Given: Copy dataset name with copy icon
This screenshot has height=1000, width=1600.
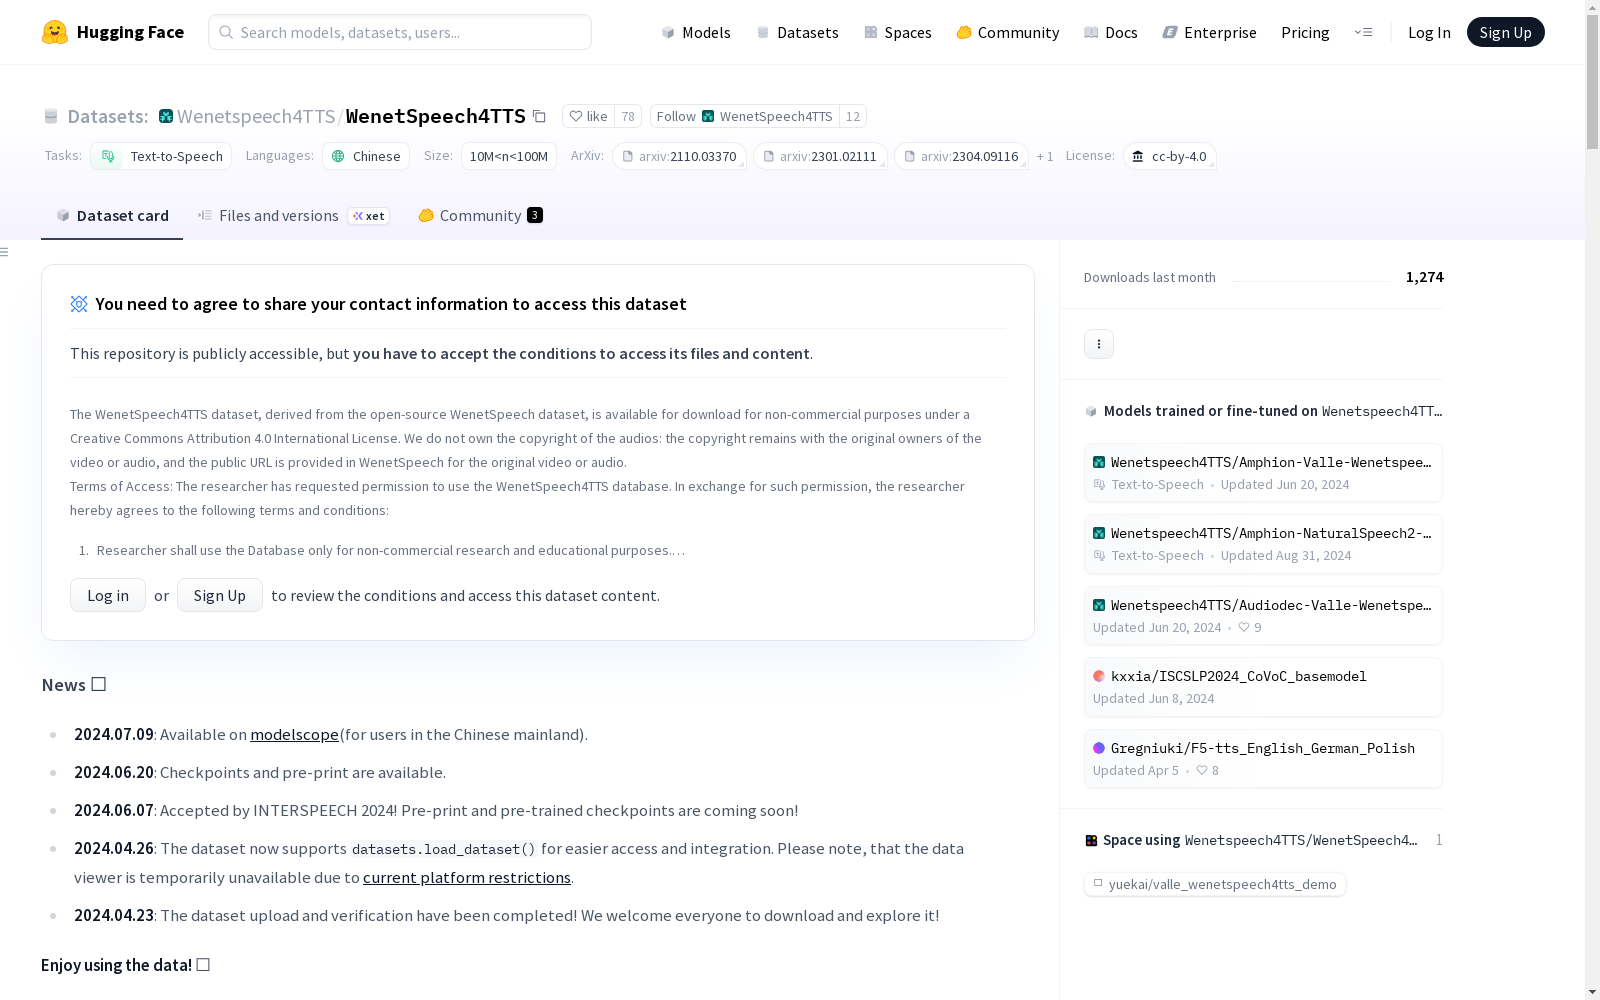Looking at the screenshot, I should tap(539, 116).
